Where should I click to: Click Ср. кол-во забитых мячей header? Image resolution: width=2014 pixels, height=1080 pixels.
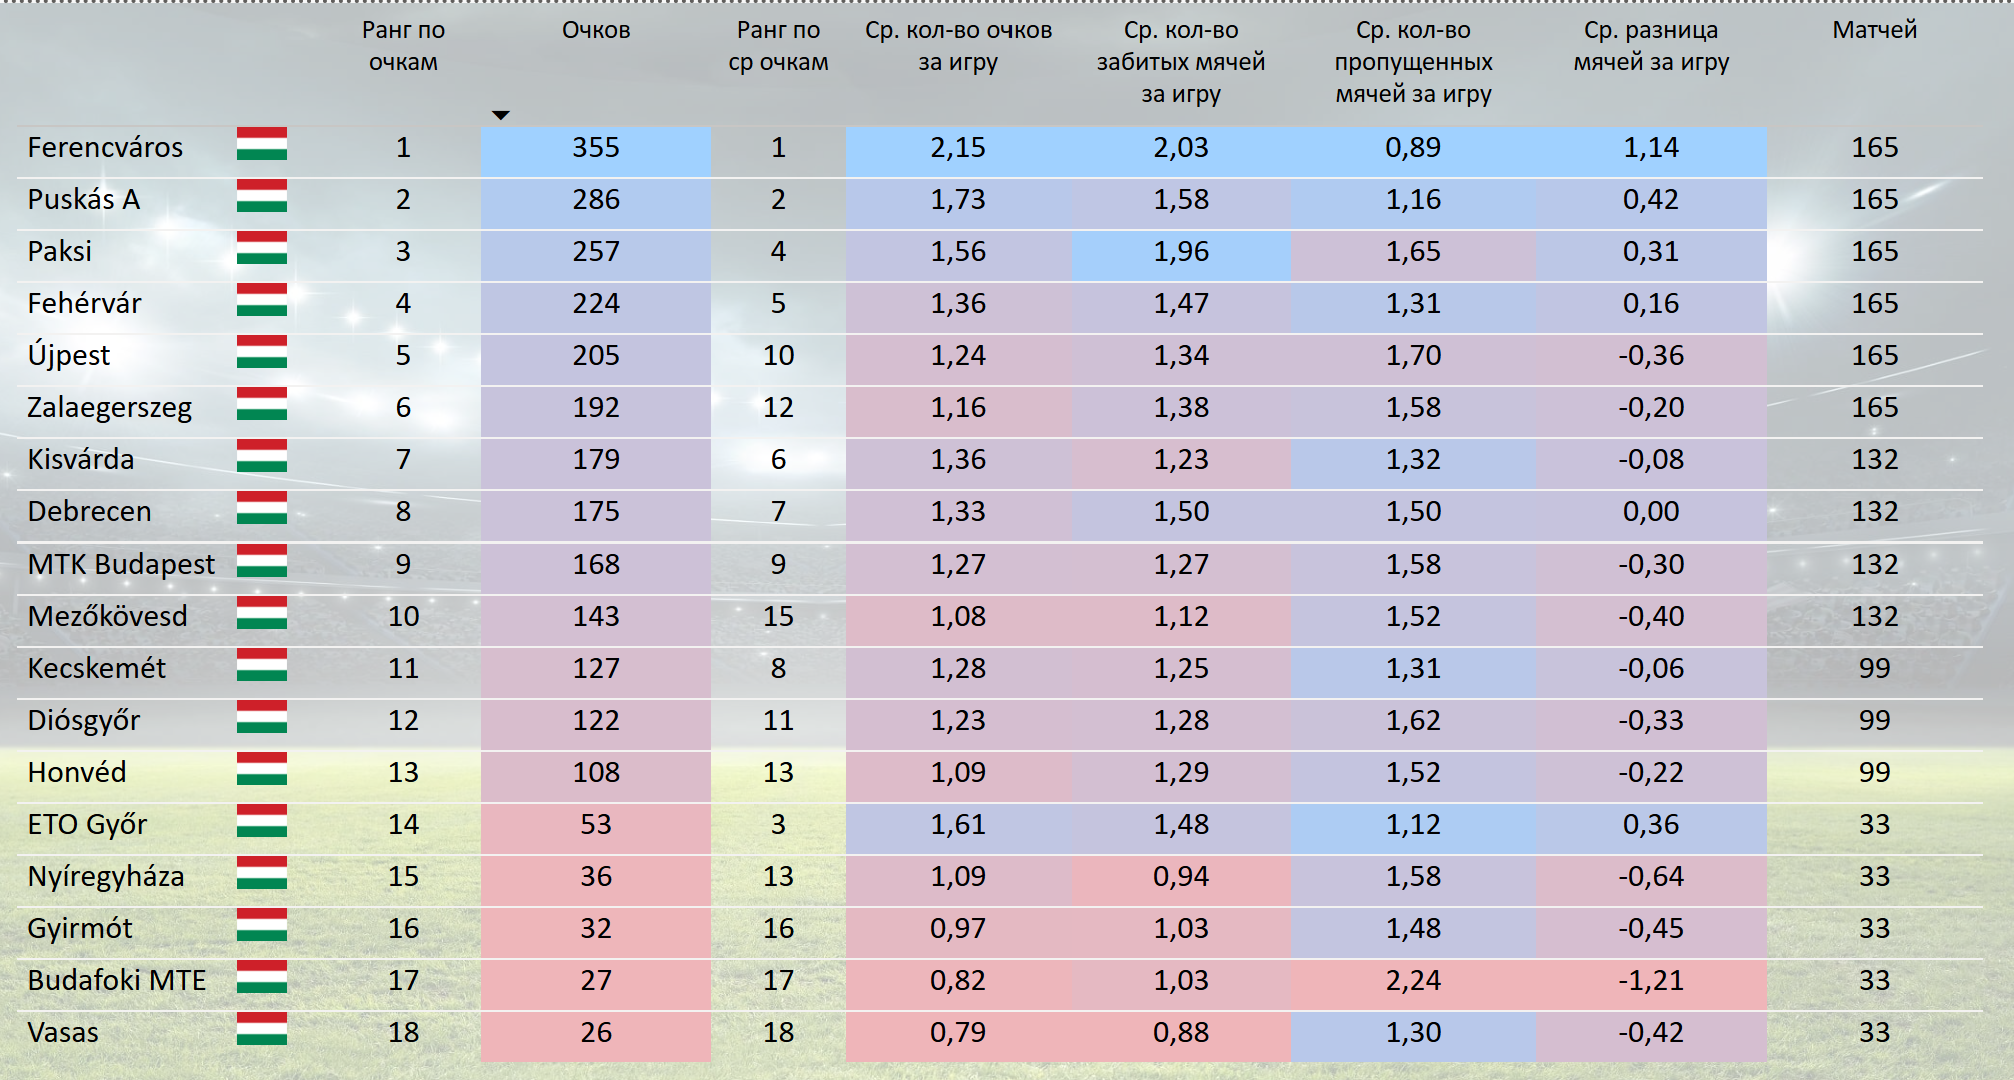(1181, 62)
